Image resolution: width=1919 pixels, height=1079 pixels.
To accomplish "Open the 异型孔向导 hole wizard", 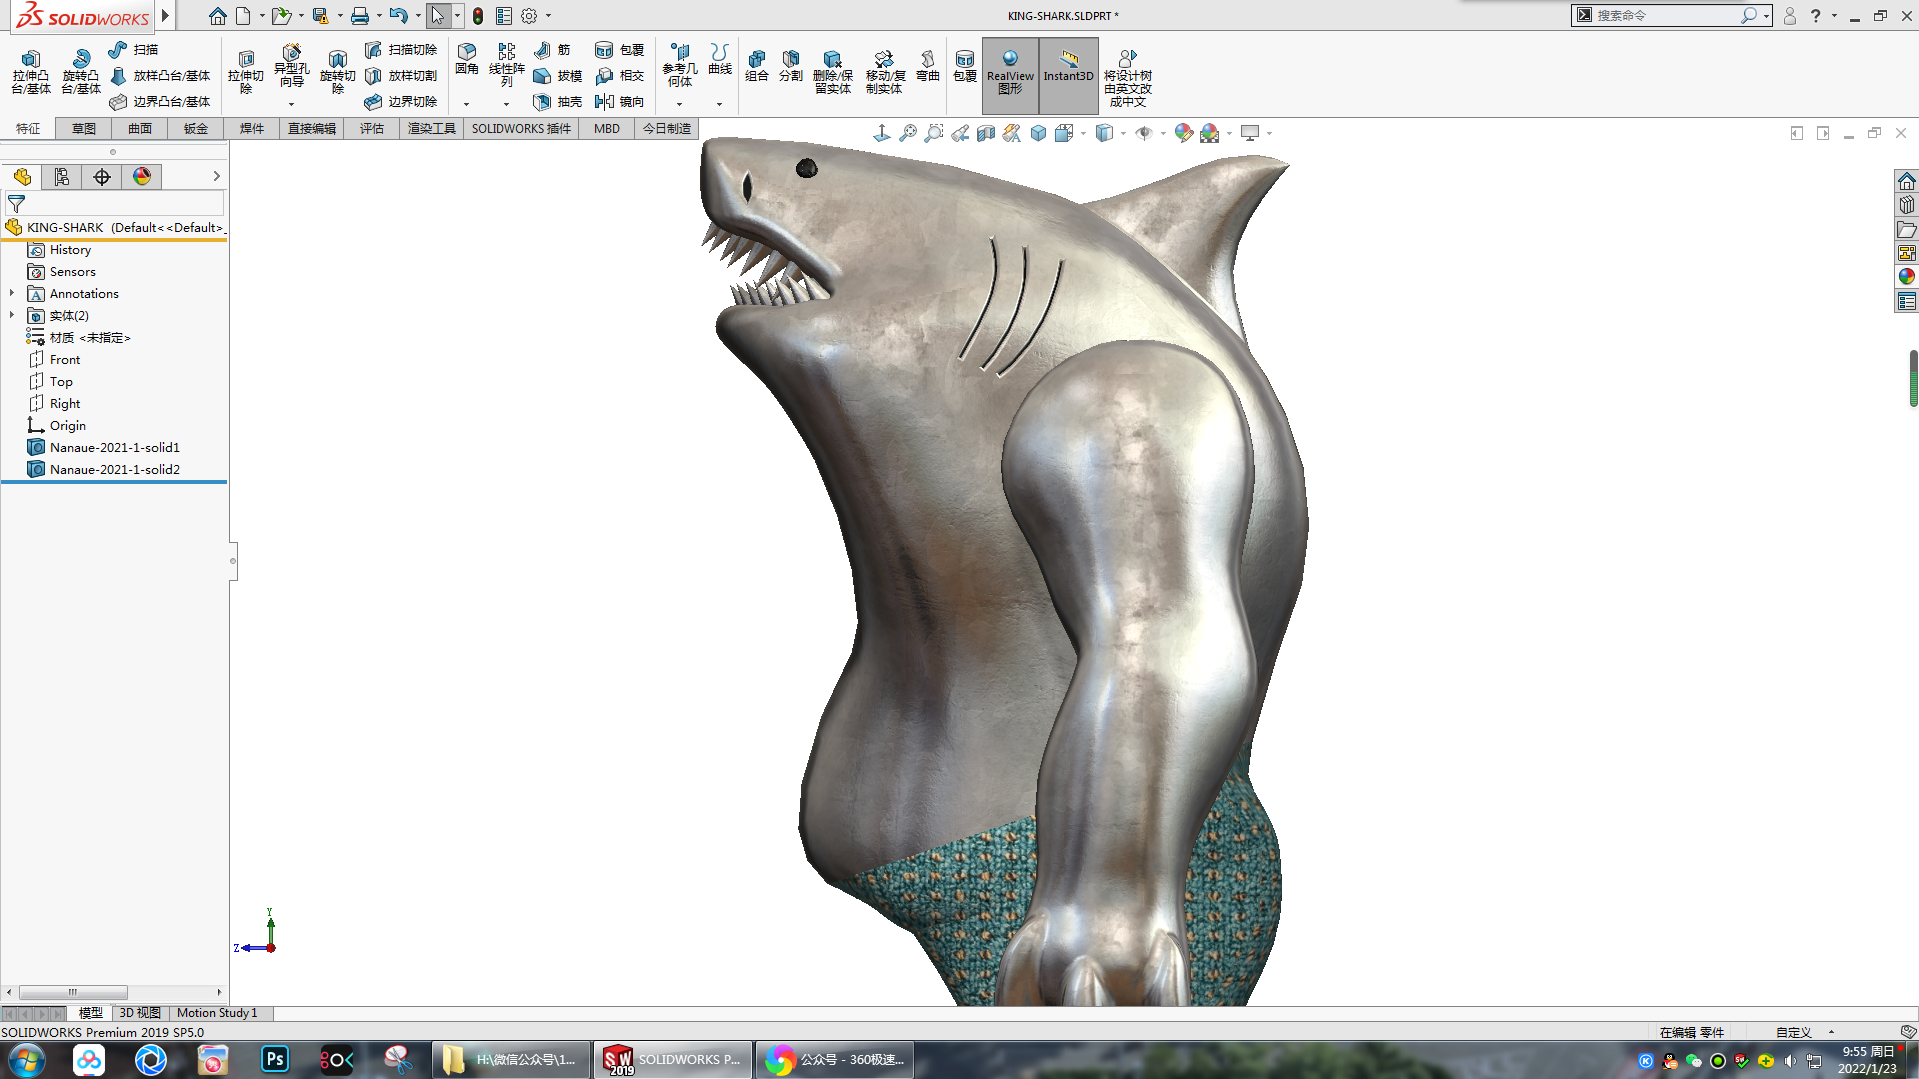I will [292, 66].
